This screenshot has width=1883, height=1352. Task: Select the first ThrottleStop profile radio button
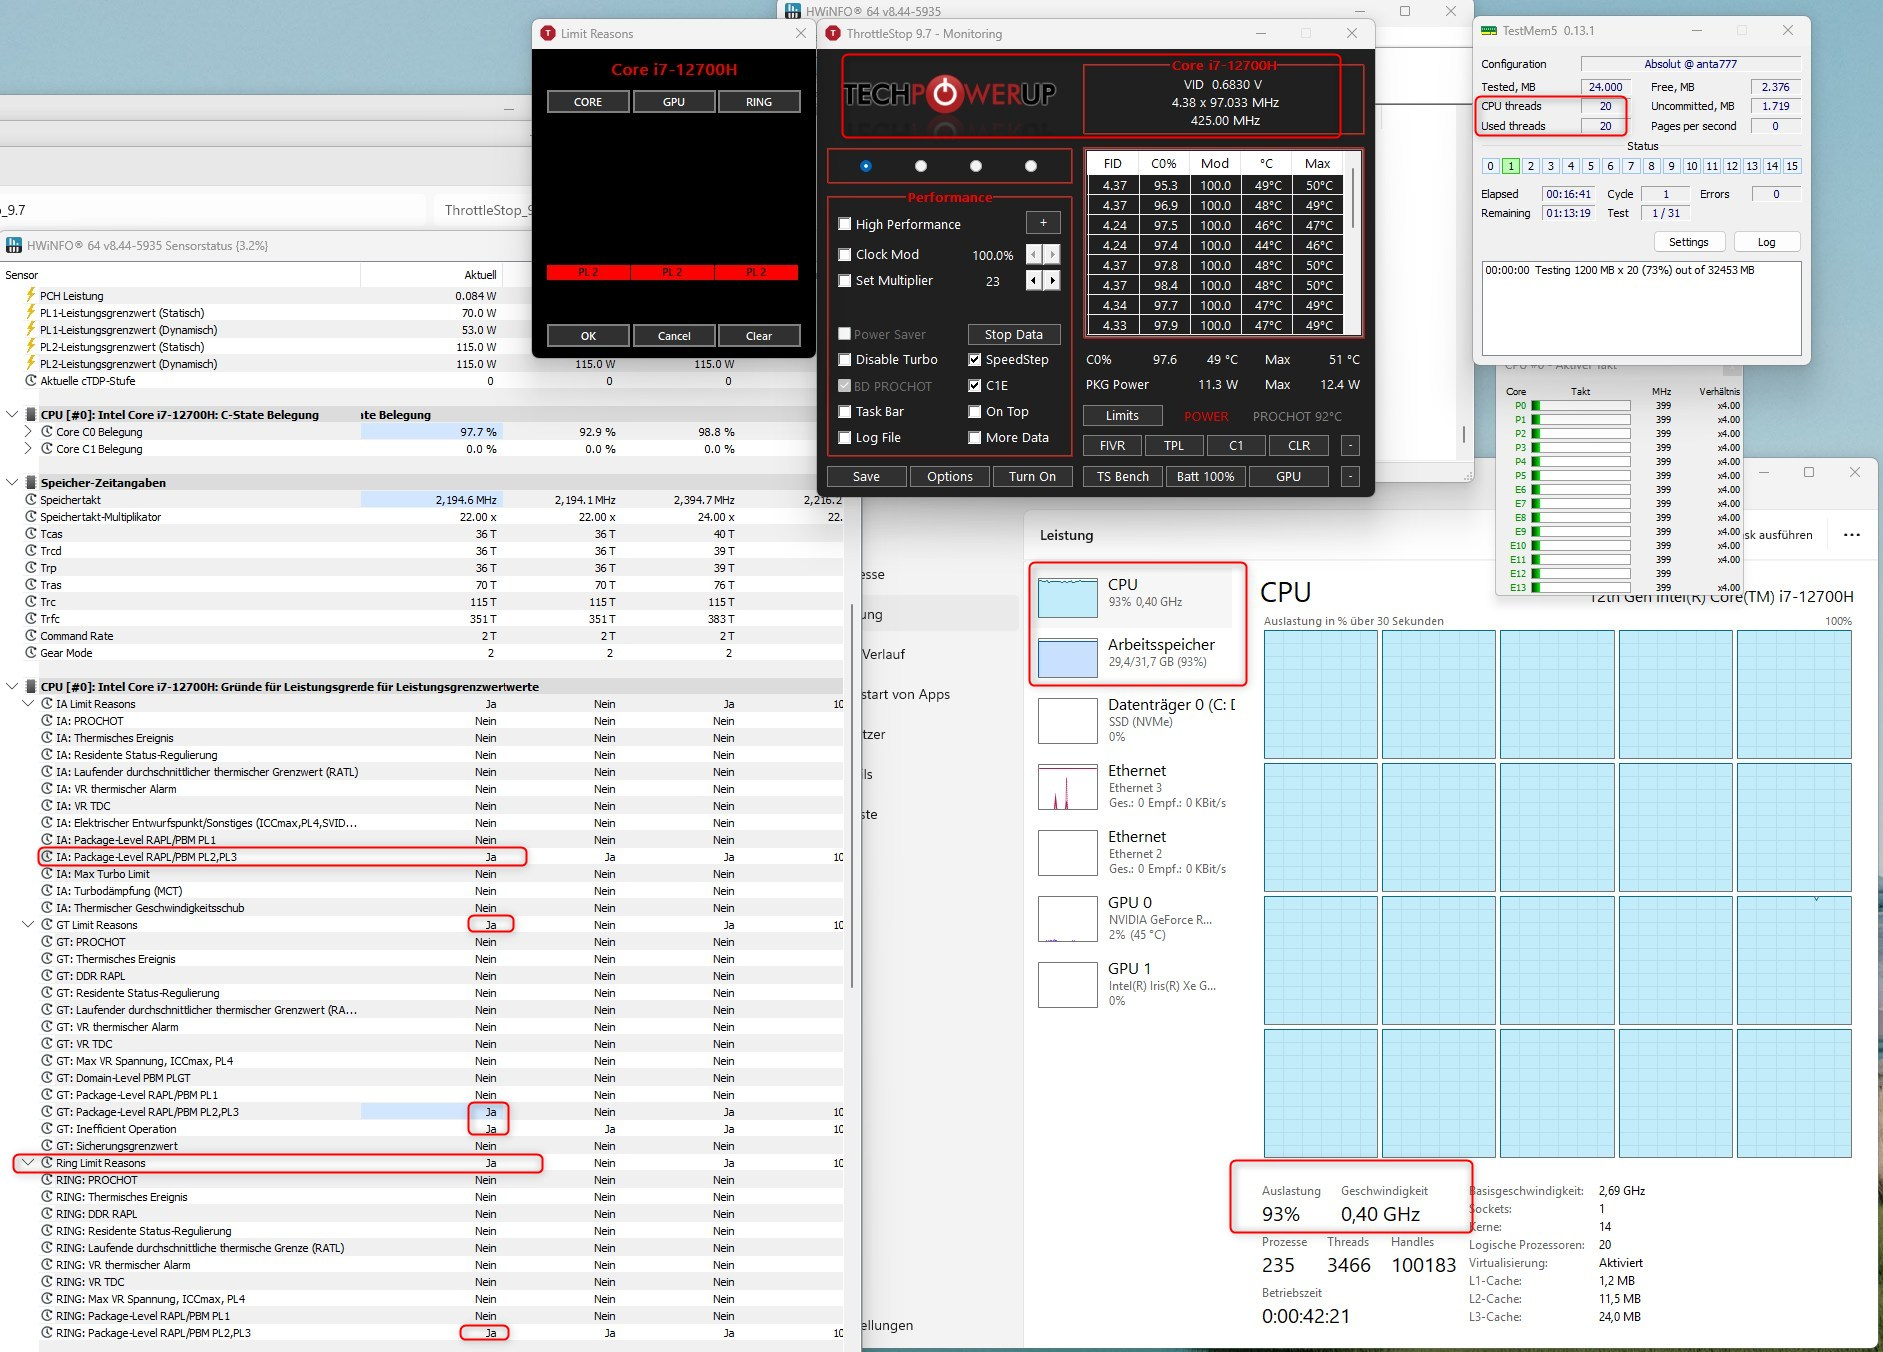(866, 166)
